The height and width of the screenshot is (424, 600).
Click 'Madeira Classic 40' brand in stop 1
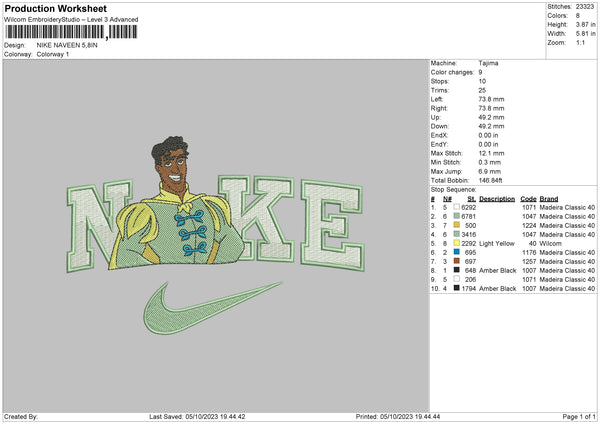pyautogui.click(x=567, y=207)
